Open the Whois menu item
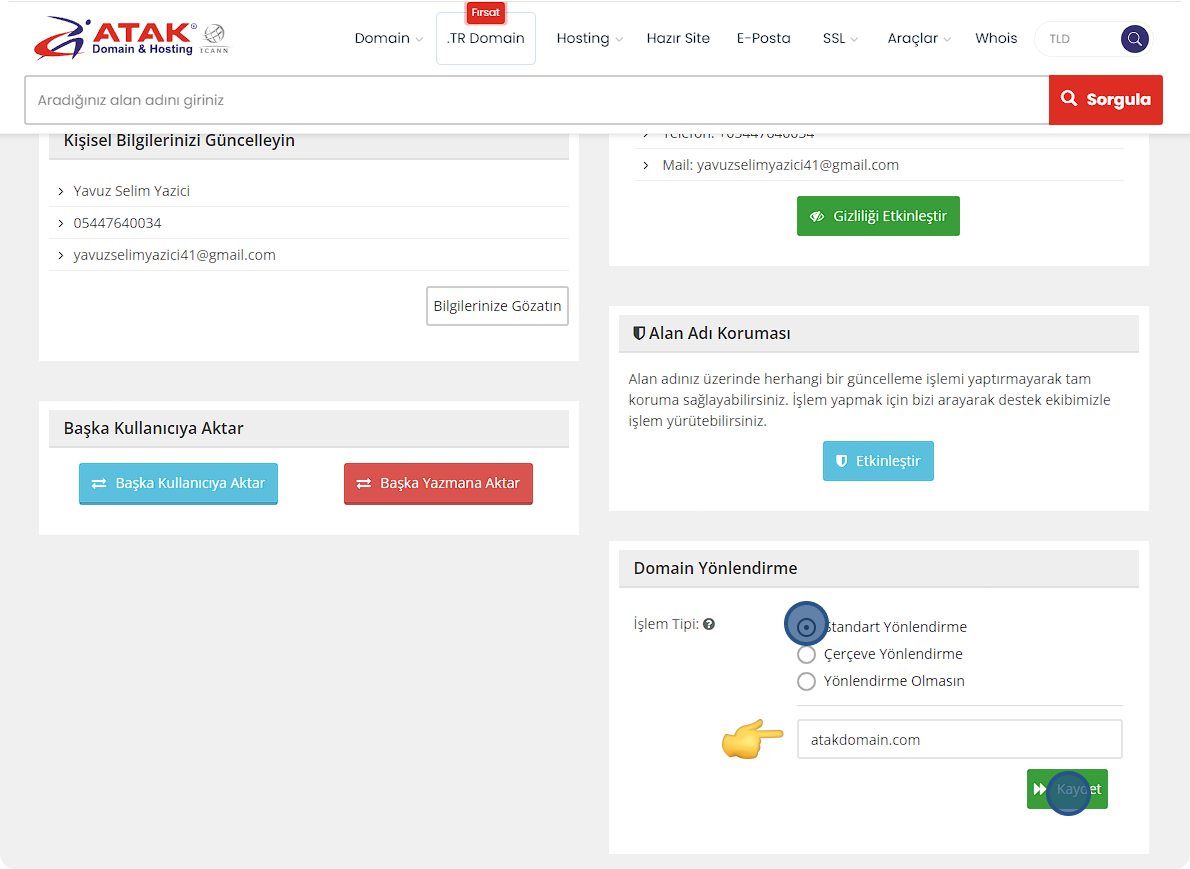The height and width of the screenshot is (869, 1190). [x=996, y=38]
